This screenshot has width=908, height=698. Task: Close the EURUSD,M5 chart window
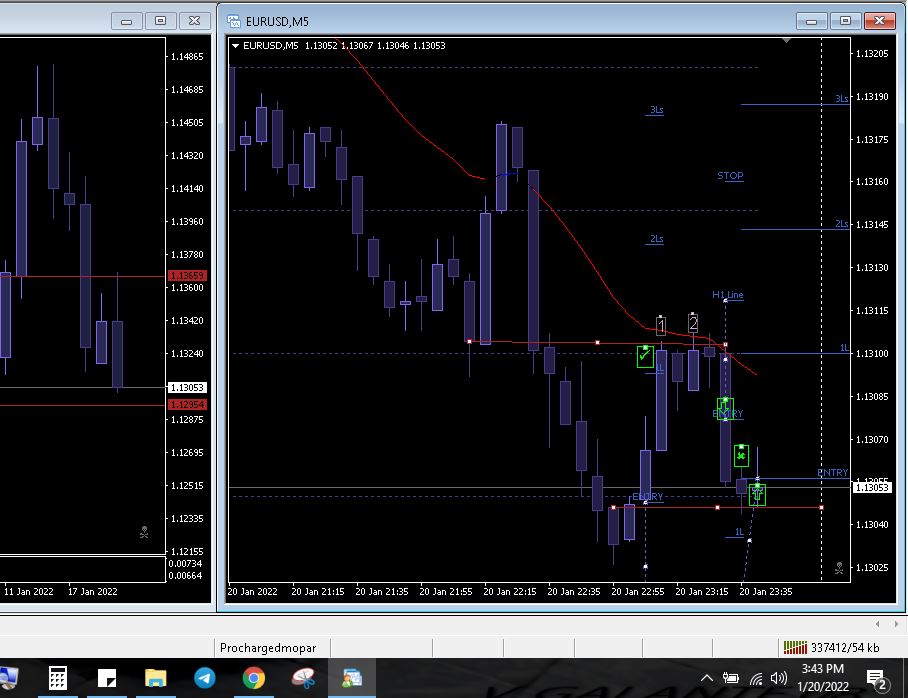coord(879,21)
